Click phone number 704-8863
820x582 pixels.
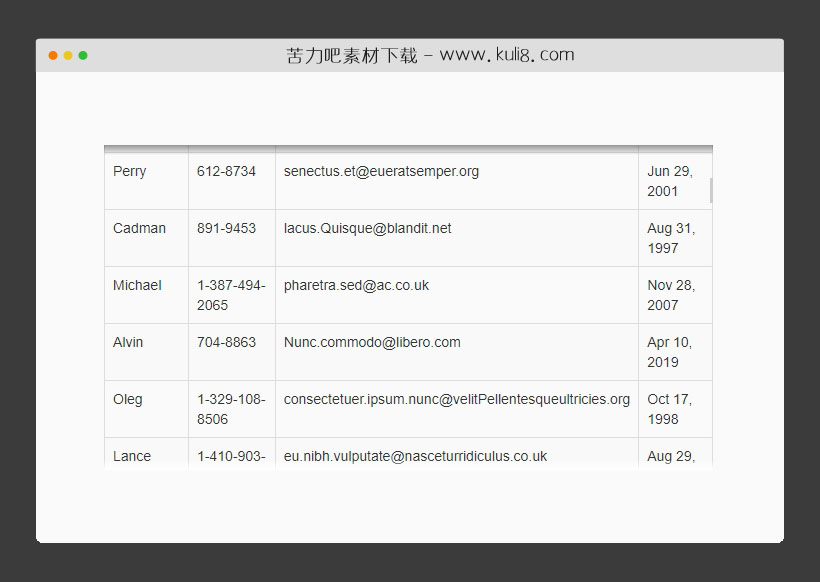point(226,342)
